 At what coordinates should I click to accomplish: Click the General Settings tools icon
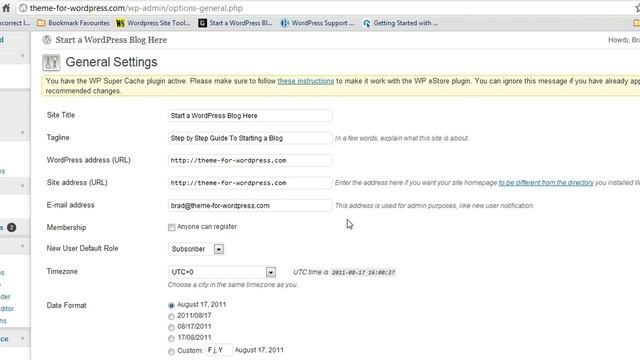point(51,62)
